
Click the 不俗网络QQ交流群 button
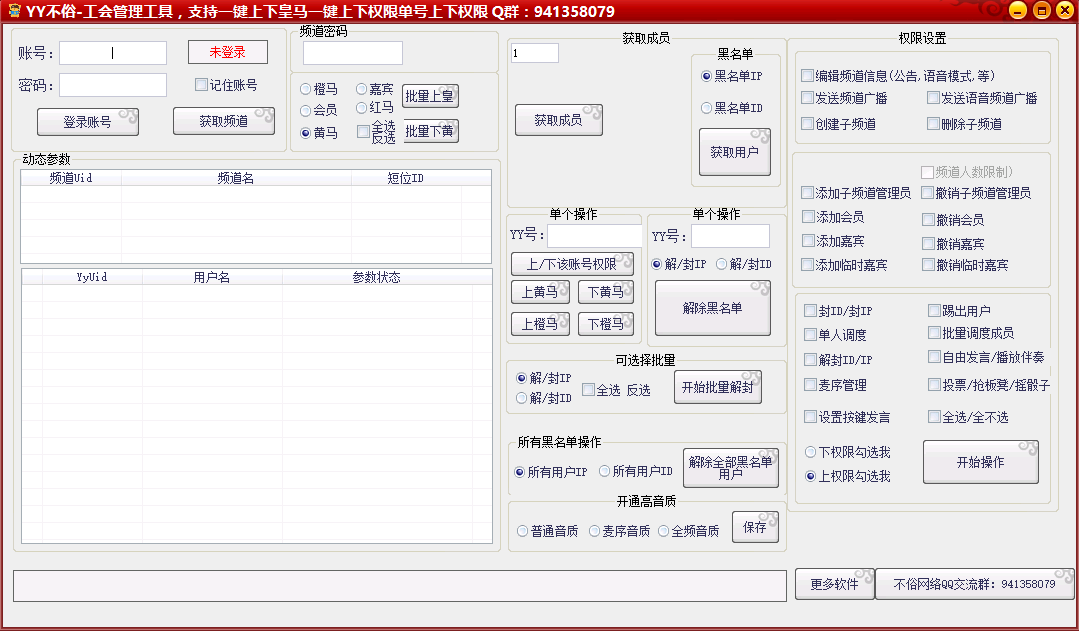(974, 584)
